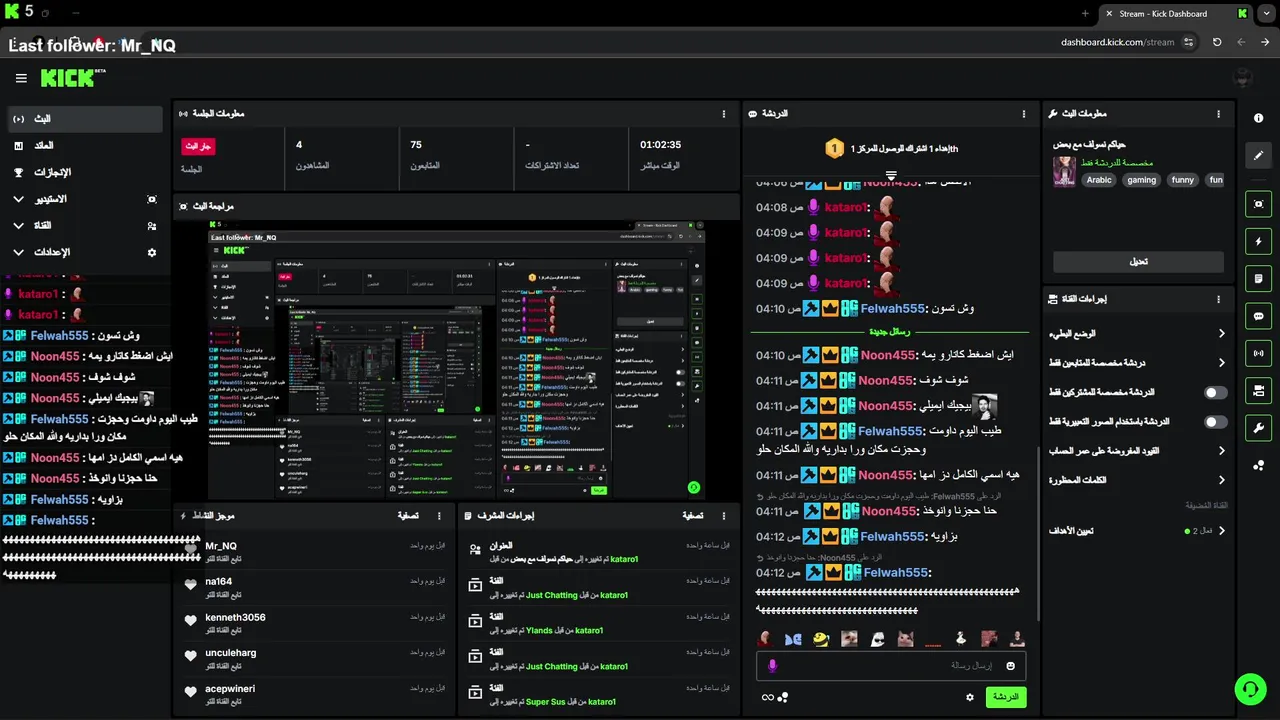
Task: Click follower Mr_NQ in activity feed
Action: click(221, 546)
